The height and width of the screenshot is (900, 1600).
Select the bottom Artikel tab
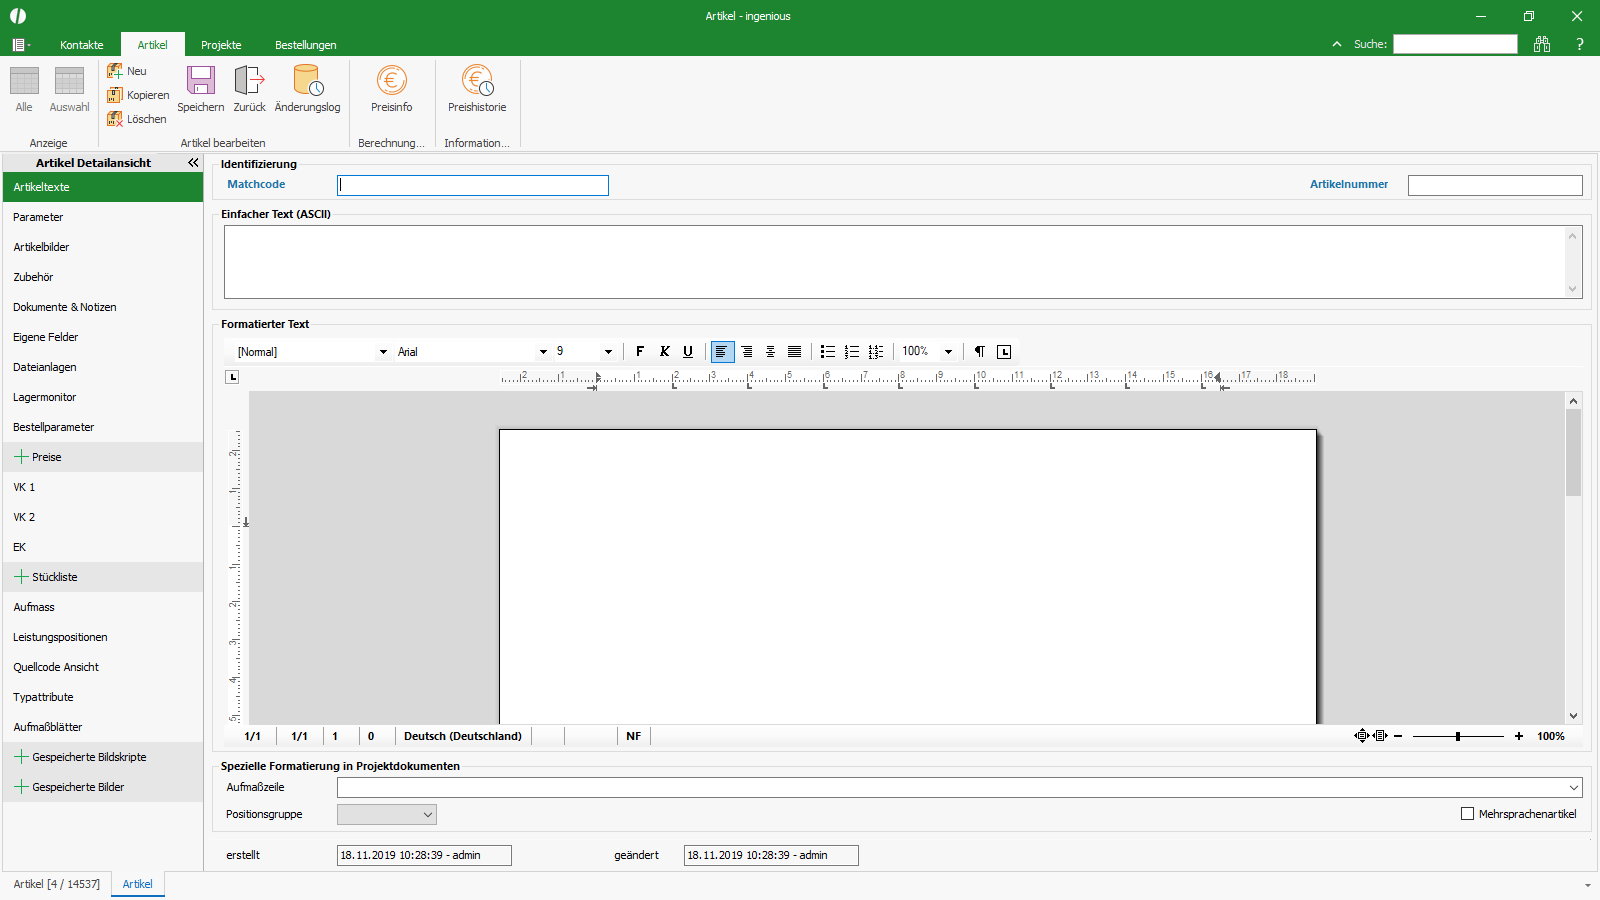pyautogui.click(x=138, y=884)
